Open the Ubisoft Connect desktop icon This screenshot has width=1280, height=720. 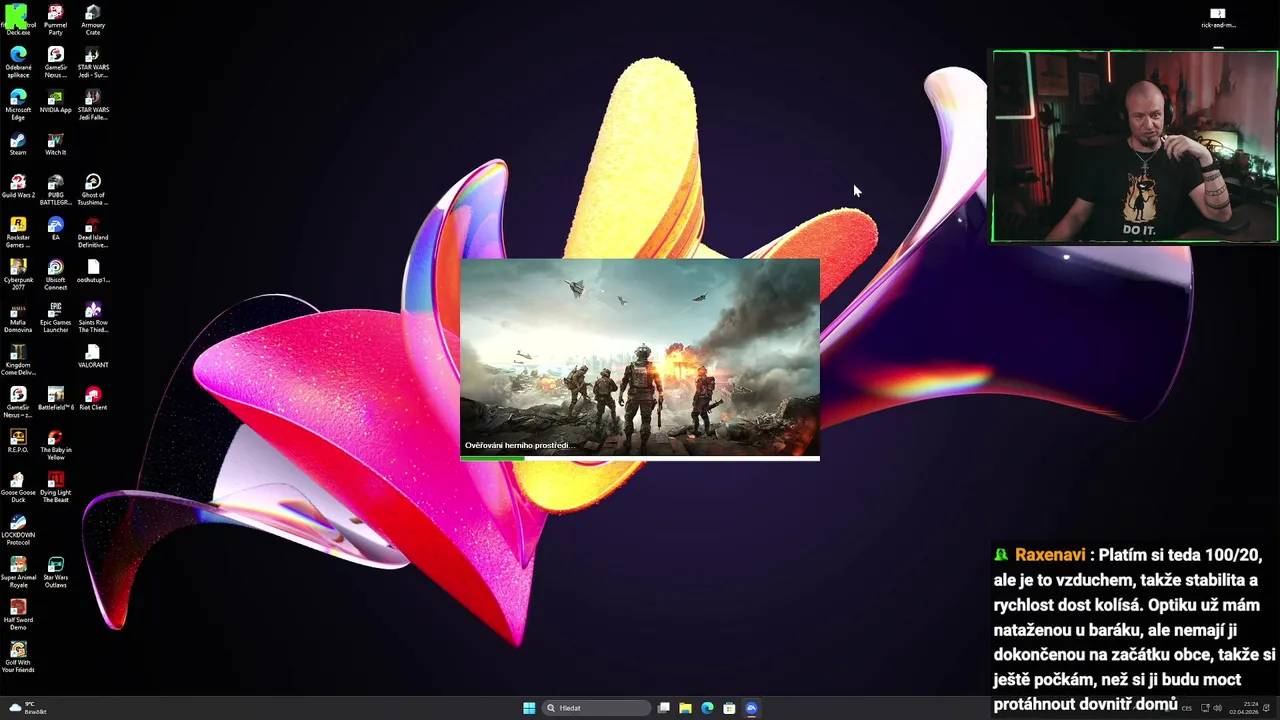tap(55, 275)
